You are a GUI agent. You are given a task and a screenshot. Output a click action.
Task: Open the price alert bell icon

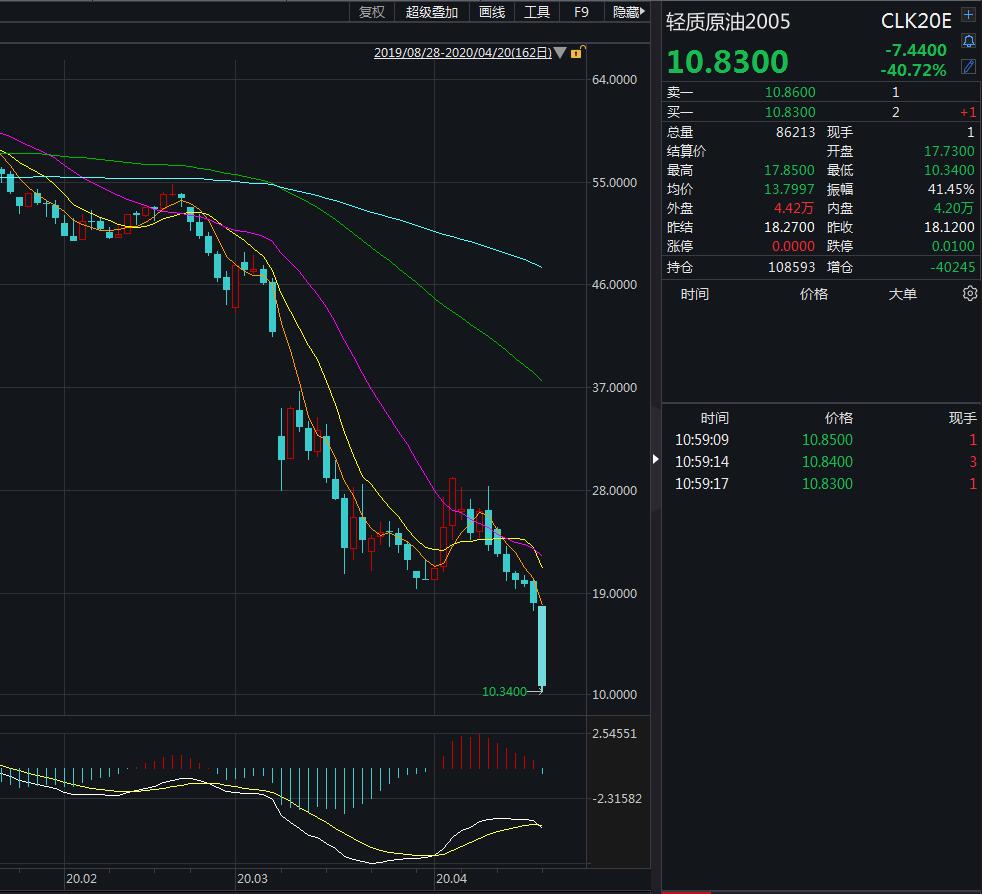pos(968,41)
